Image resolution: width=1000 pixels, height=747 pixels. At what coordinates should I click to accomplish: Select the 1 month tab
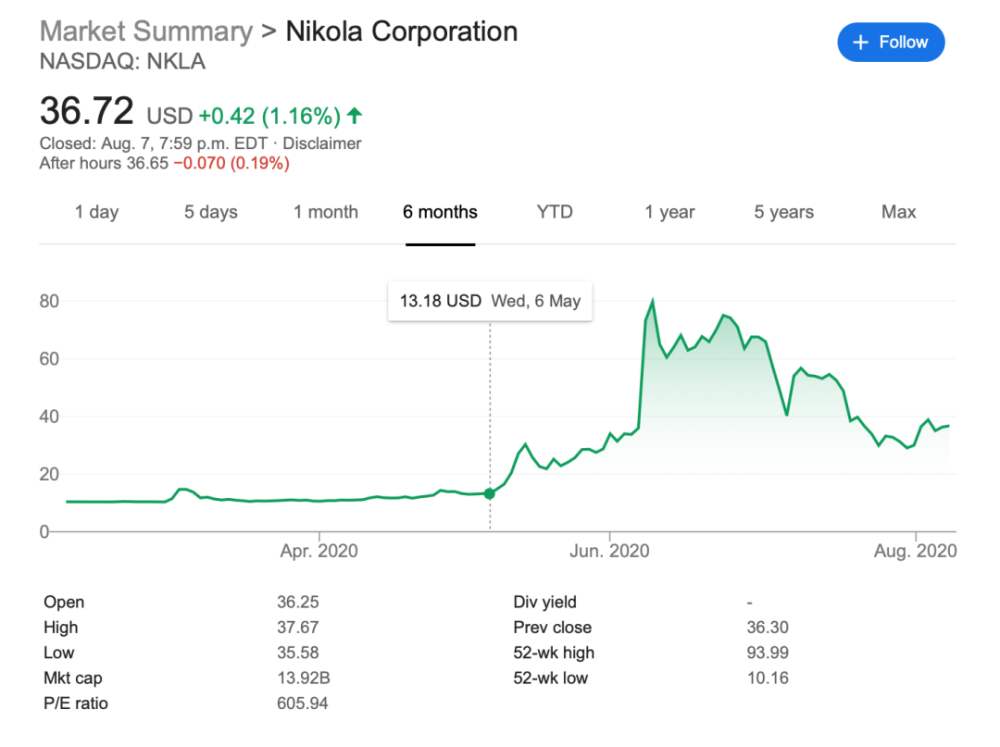coord(326,212)
